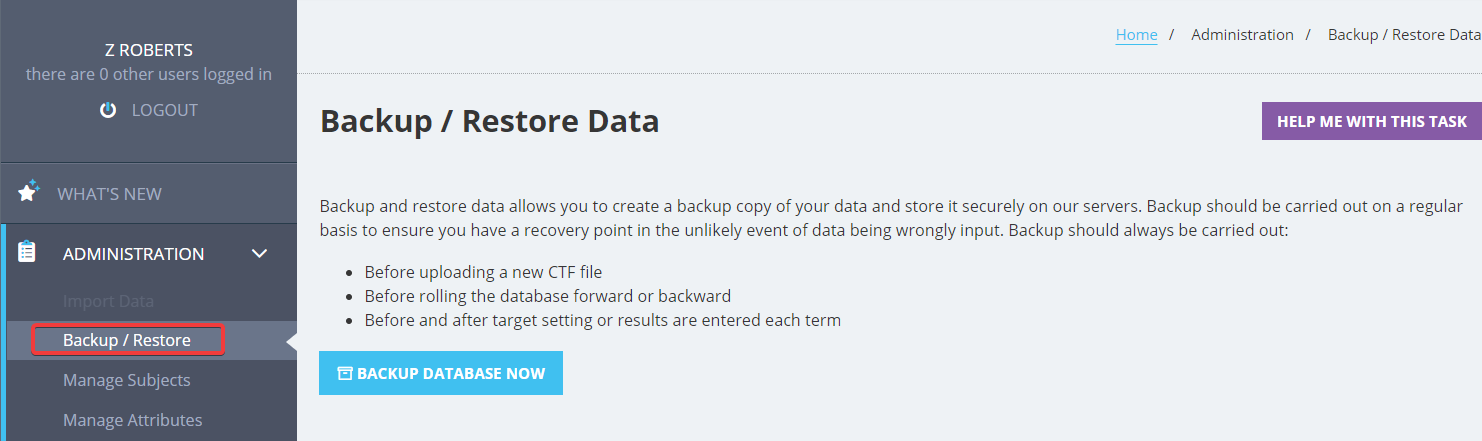Click the Z ROBERTS user name

(149, 50)
